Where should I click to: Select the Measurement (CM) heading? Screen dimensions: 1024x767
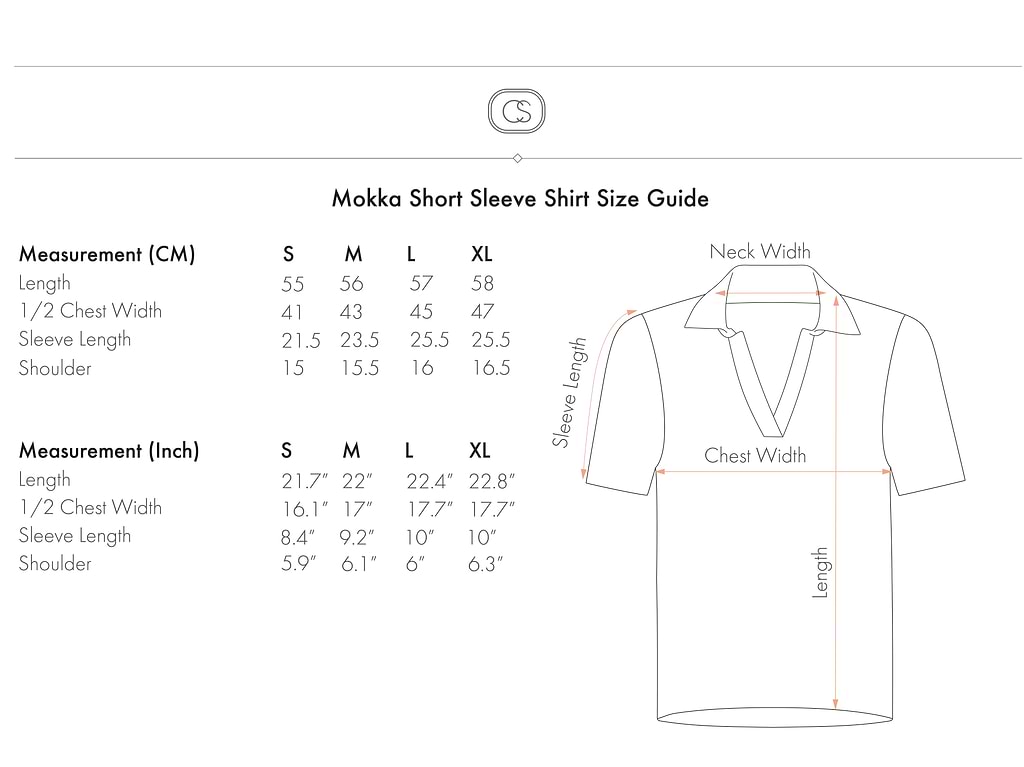[107, 254]
